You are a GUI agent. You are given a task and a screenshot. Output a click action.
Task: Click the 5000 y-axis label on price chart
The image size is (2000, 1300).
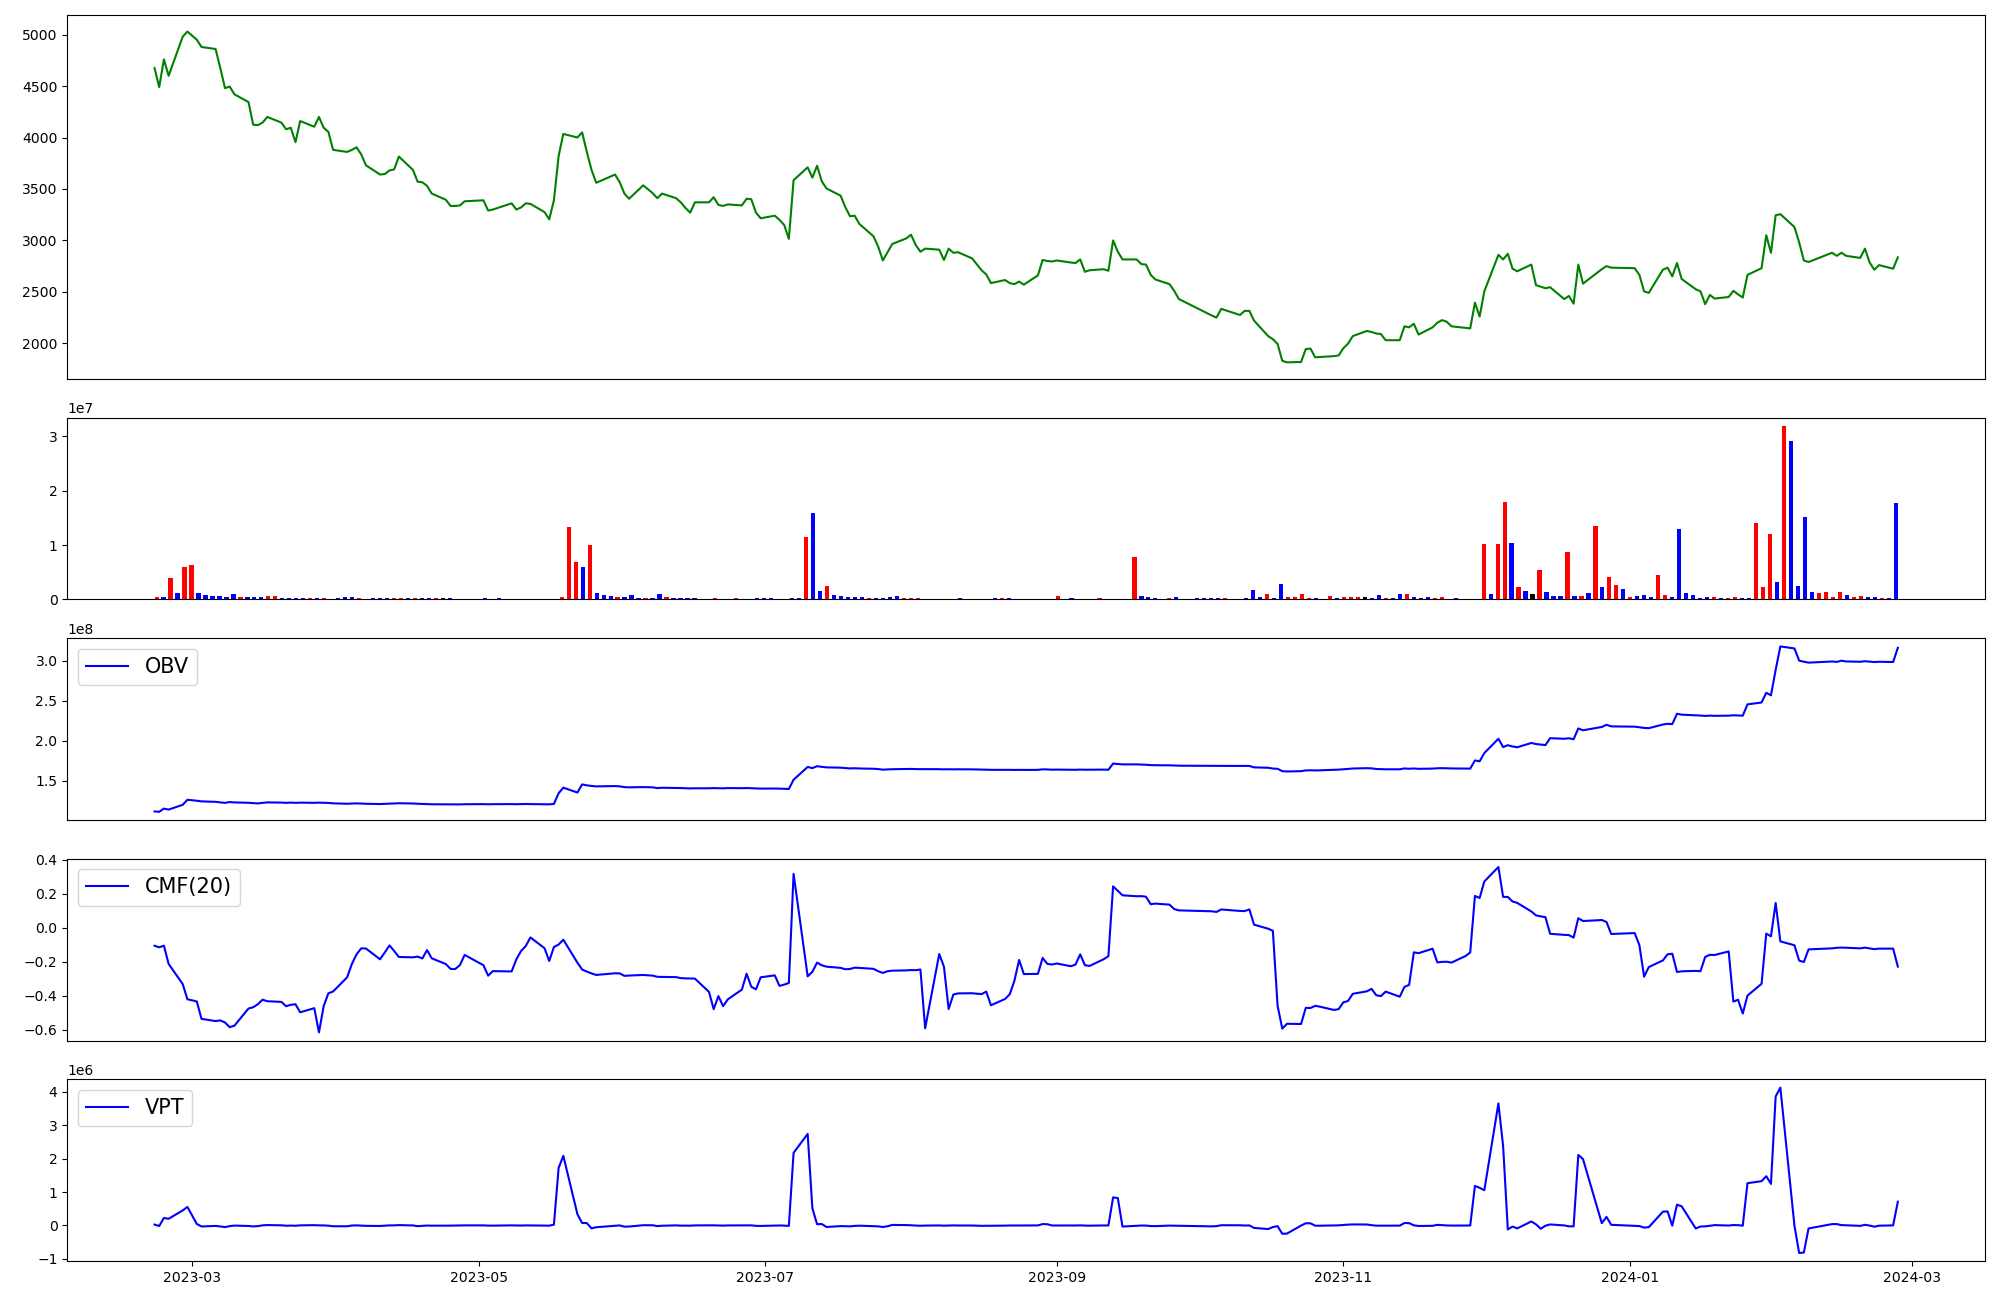[x=40, y=36]
